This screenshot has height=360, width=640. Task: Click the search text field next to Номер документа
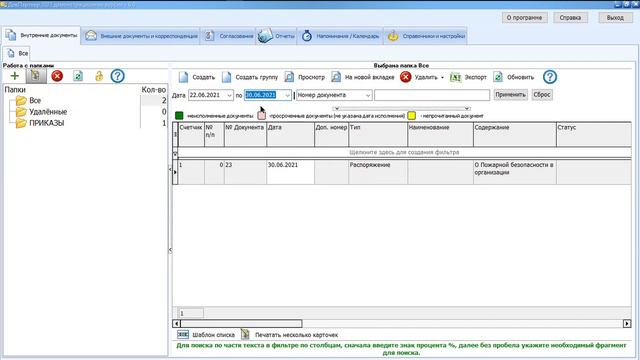(432, 95)
